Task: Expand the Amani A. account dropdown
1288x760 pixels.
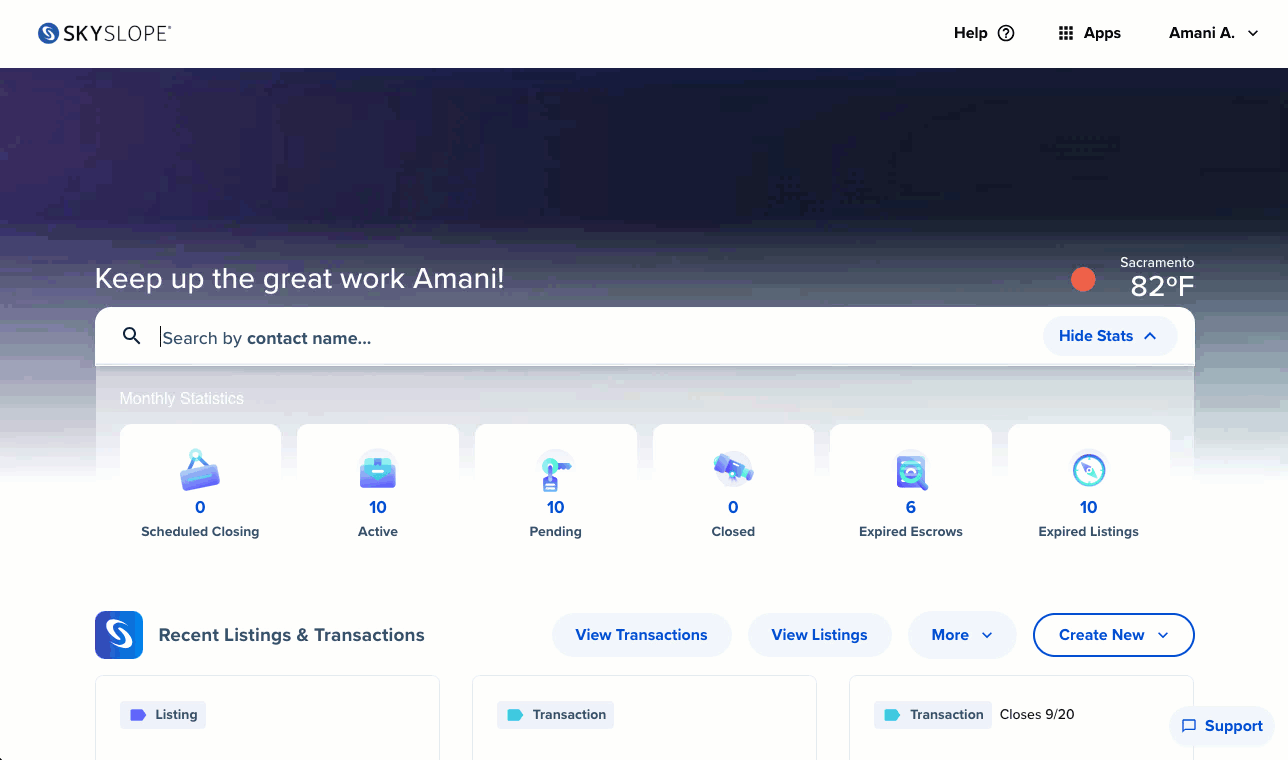Action: coord(1213,33)
